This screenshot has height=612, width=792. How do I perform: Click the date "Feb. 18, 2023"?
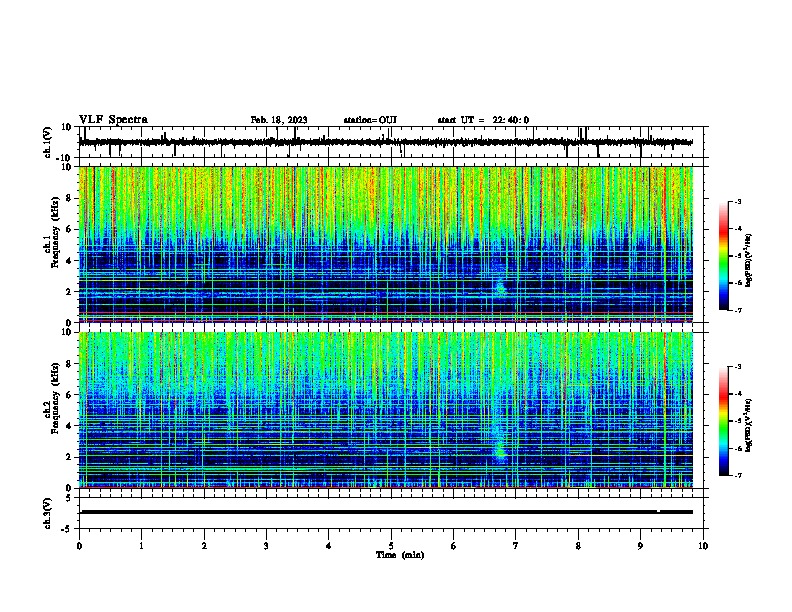279,120
